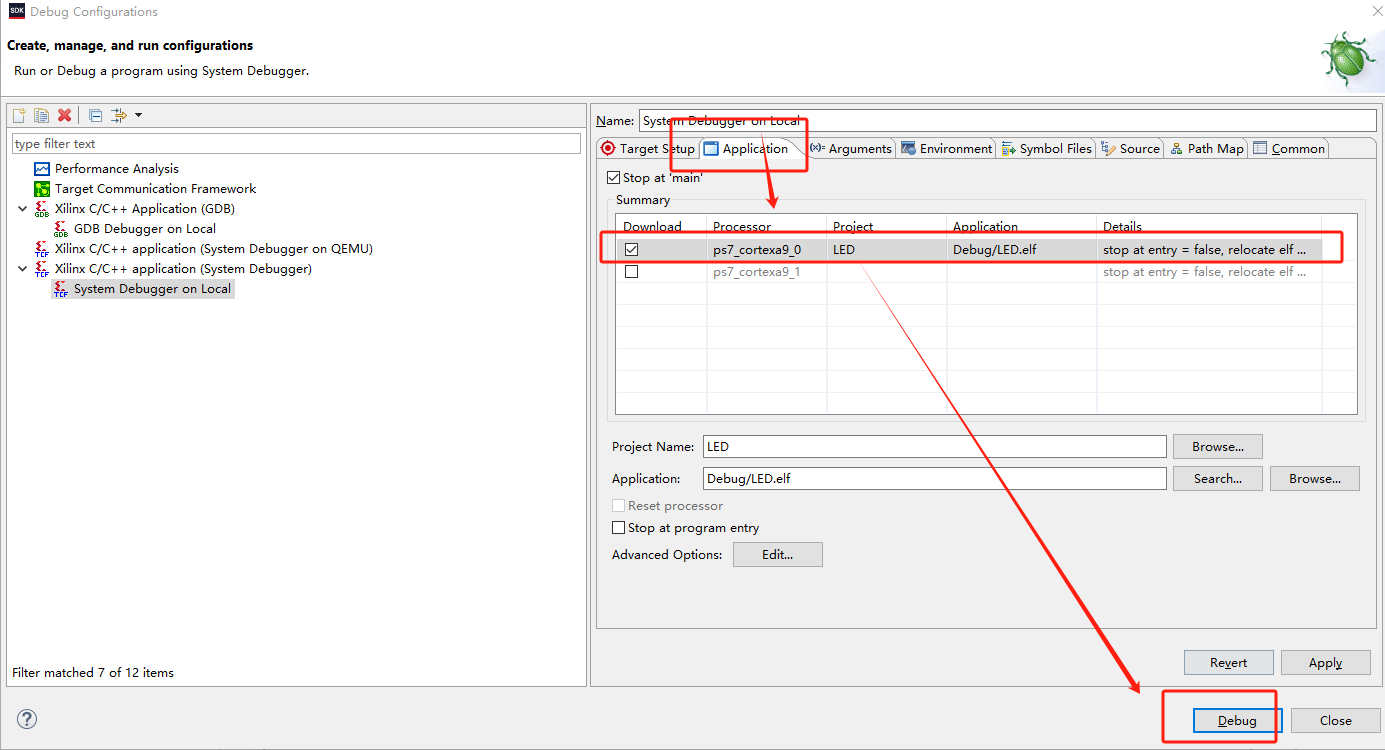
Task: Check Download for ps7_cortexa9_1
Action: tap(631, 272)
